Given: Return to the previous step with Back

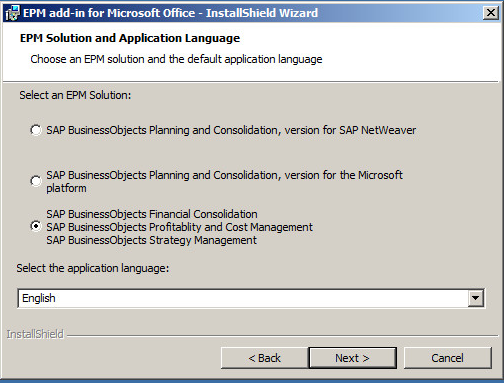Looking at the screenshot, I should [265, 358].
